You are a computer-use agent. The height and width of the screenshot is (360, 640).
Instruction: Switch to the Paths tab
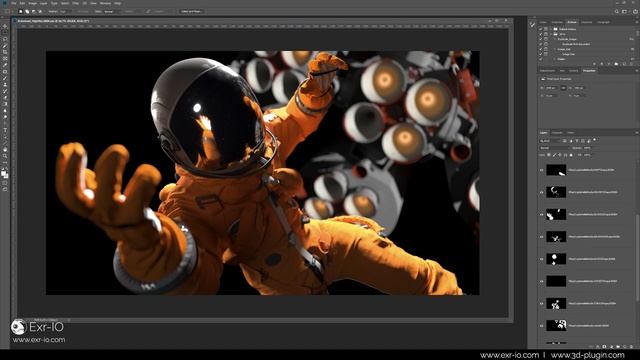tap(571, 133)
